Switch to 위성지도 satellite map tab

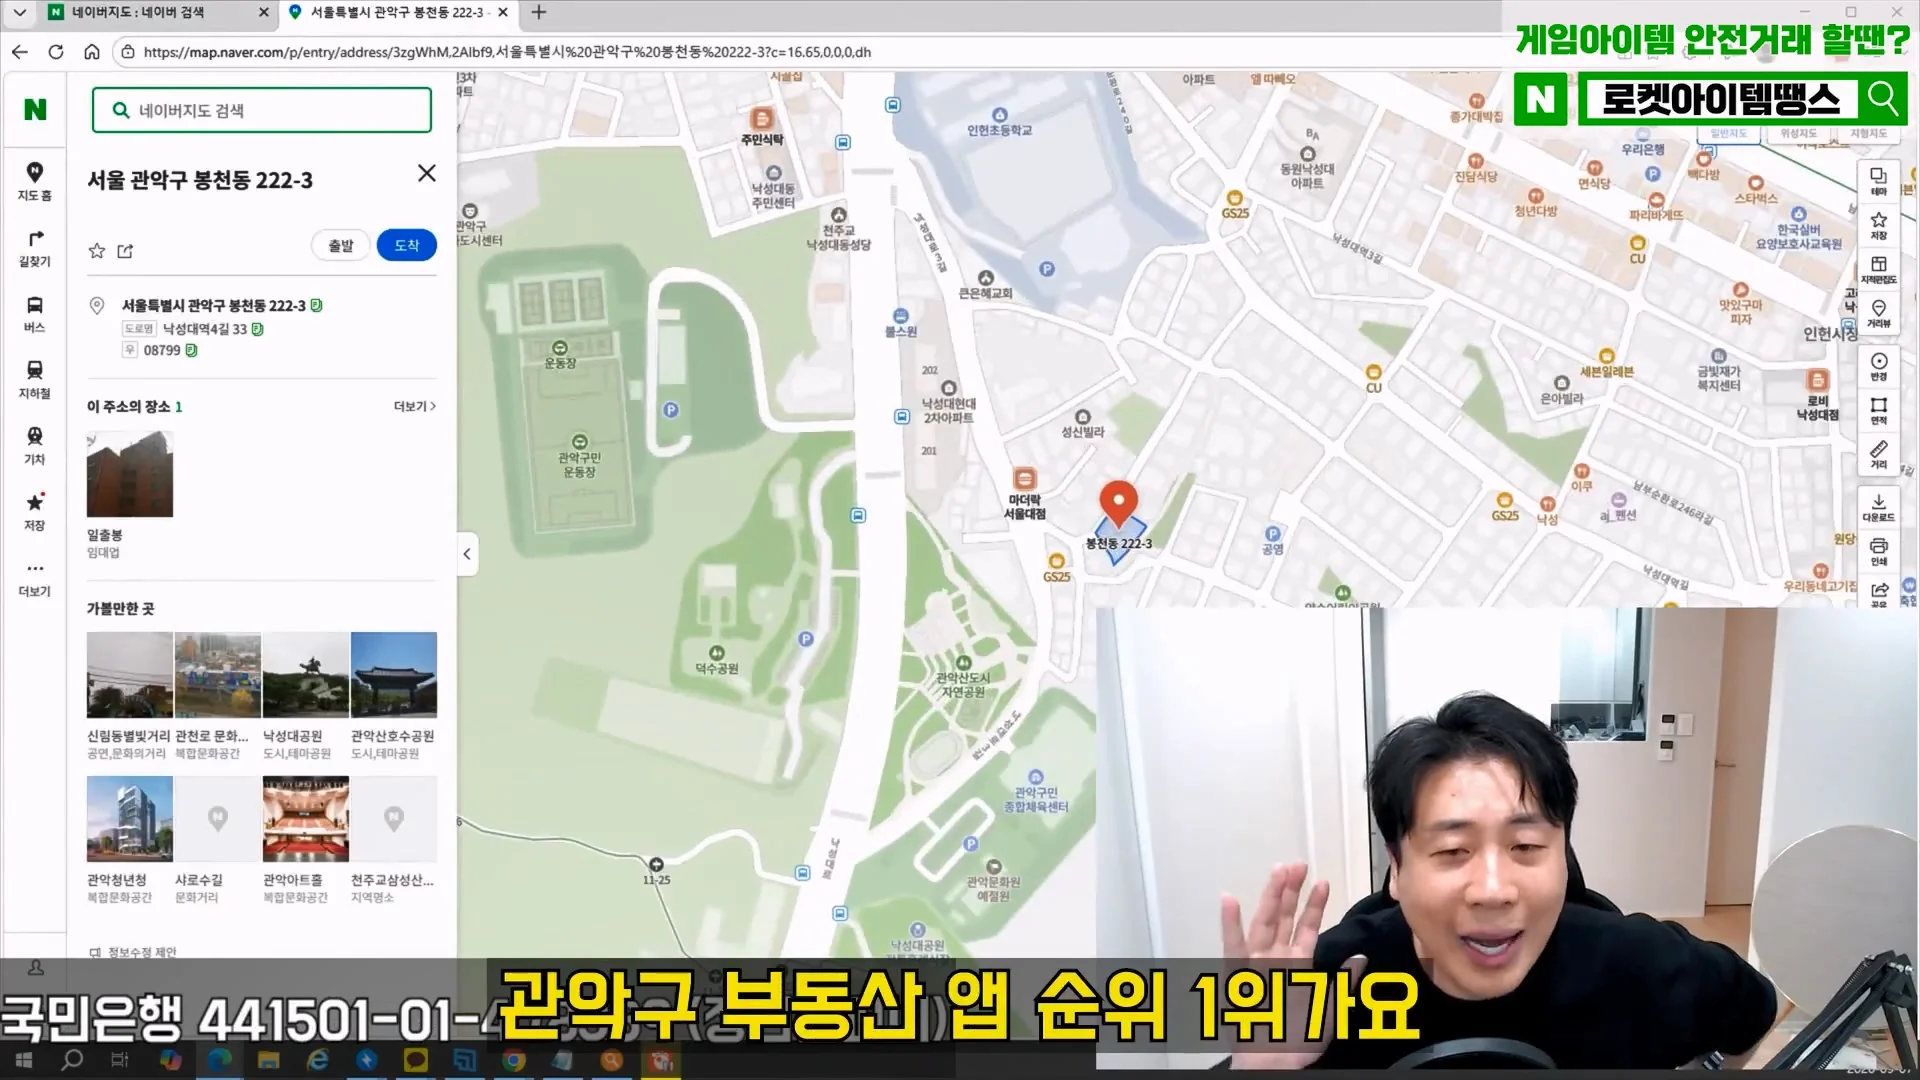[1798, 133]
